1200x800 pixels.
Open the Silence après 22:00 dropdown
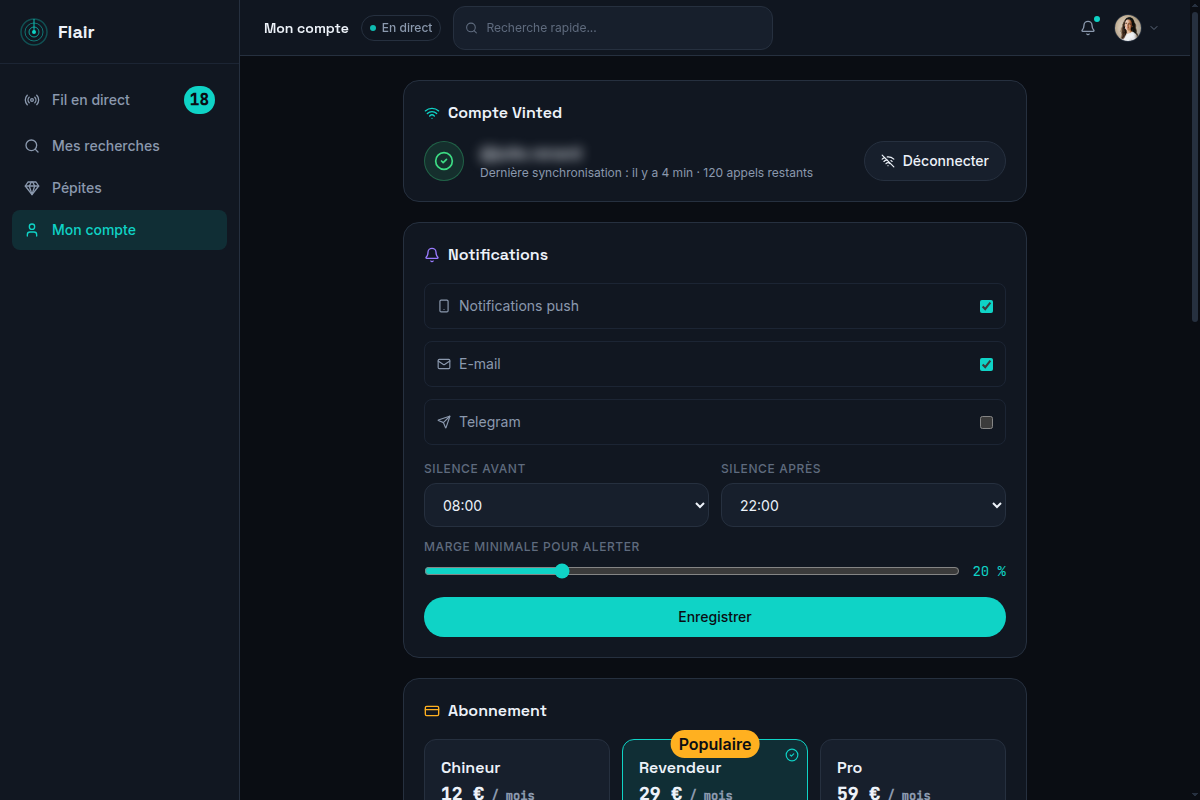(x=863, y=505)
